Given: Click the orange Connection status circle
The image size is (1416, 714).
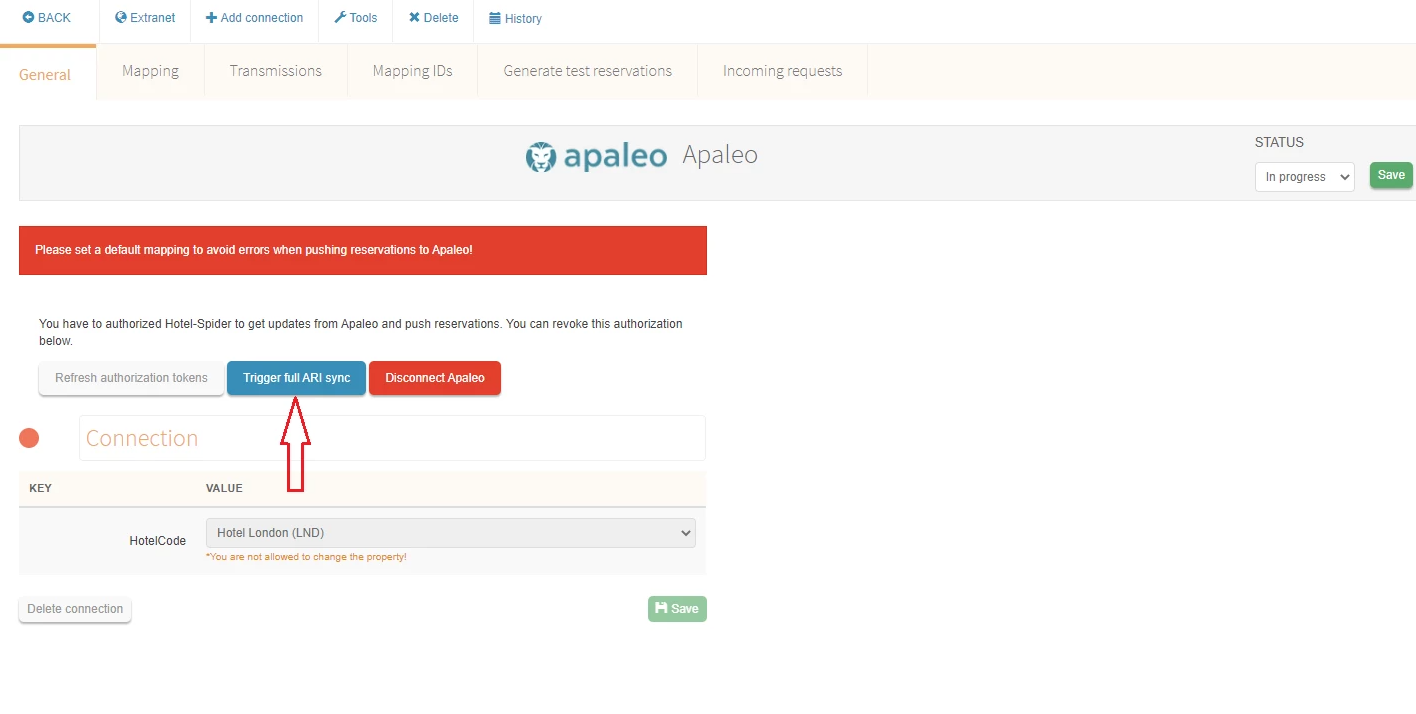Looking at the screenshot, I should coord(29,438).
